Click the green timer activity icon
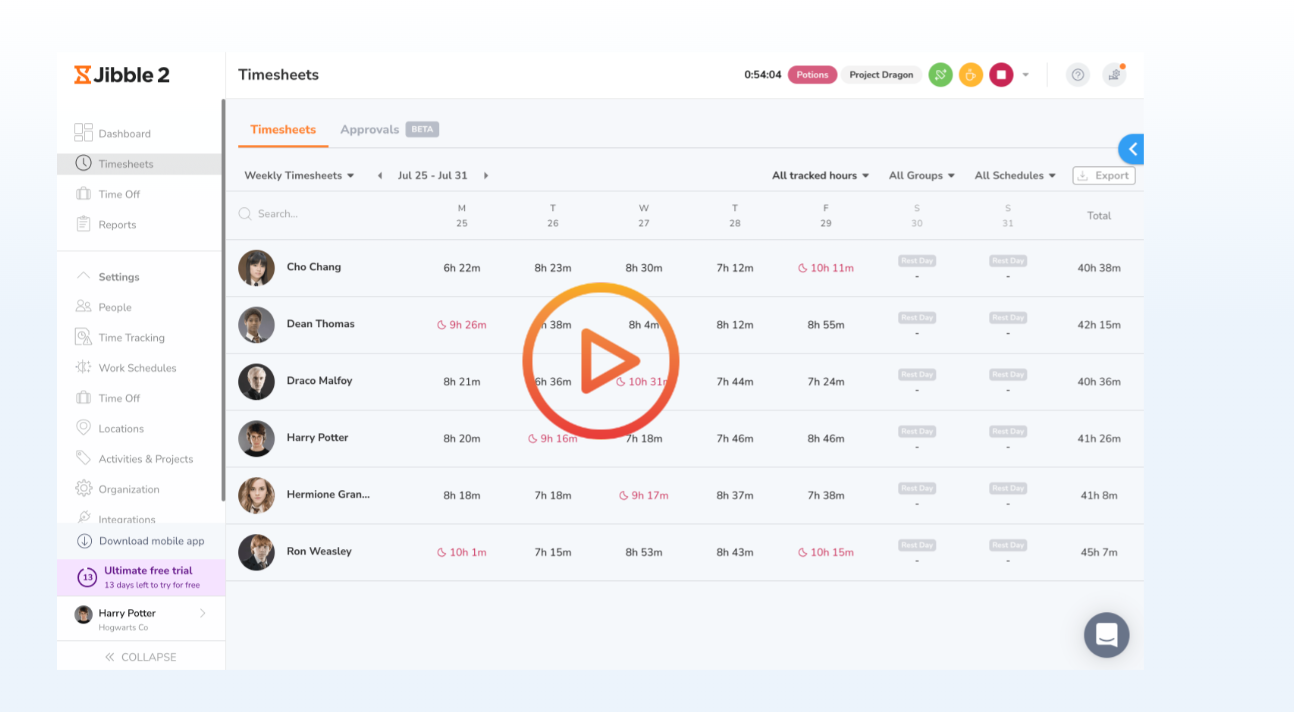Screen dimensions: 1294x712 pyautogui.click(x=939, y=74)
